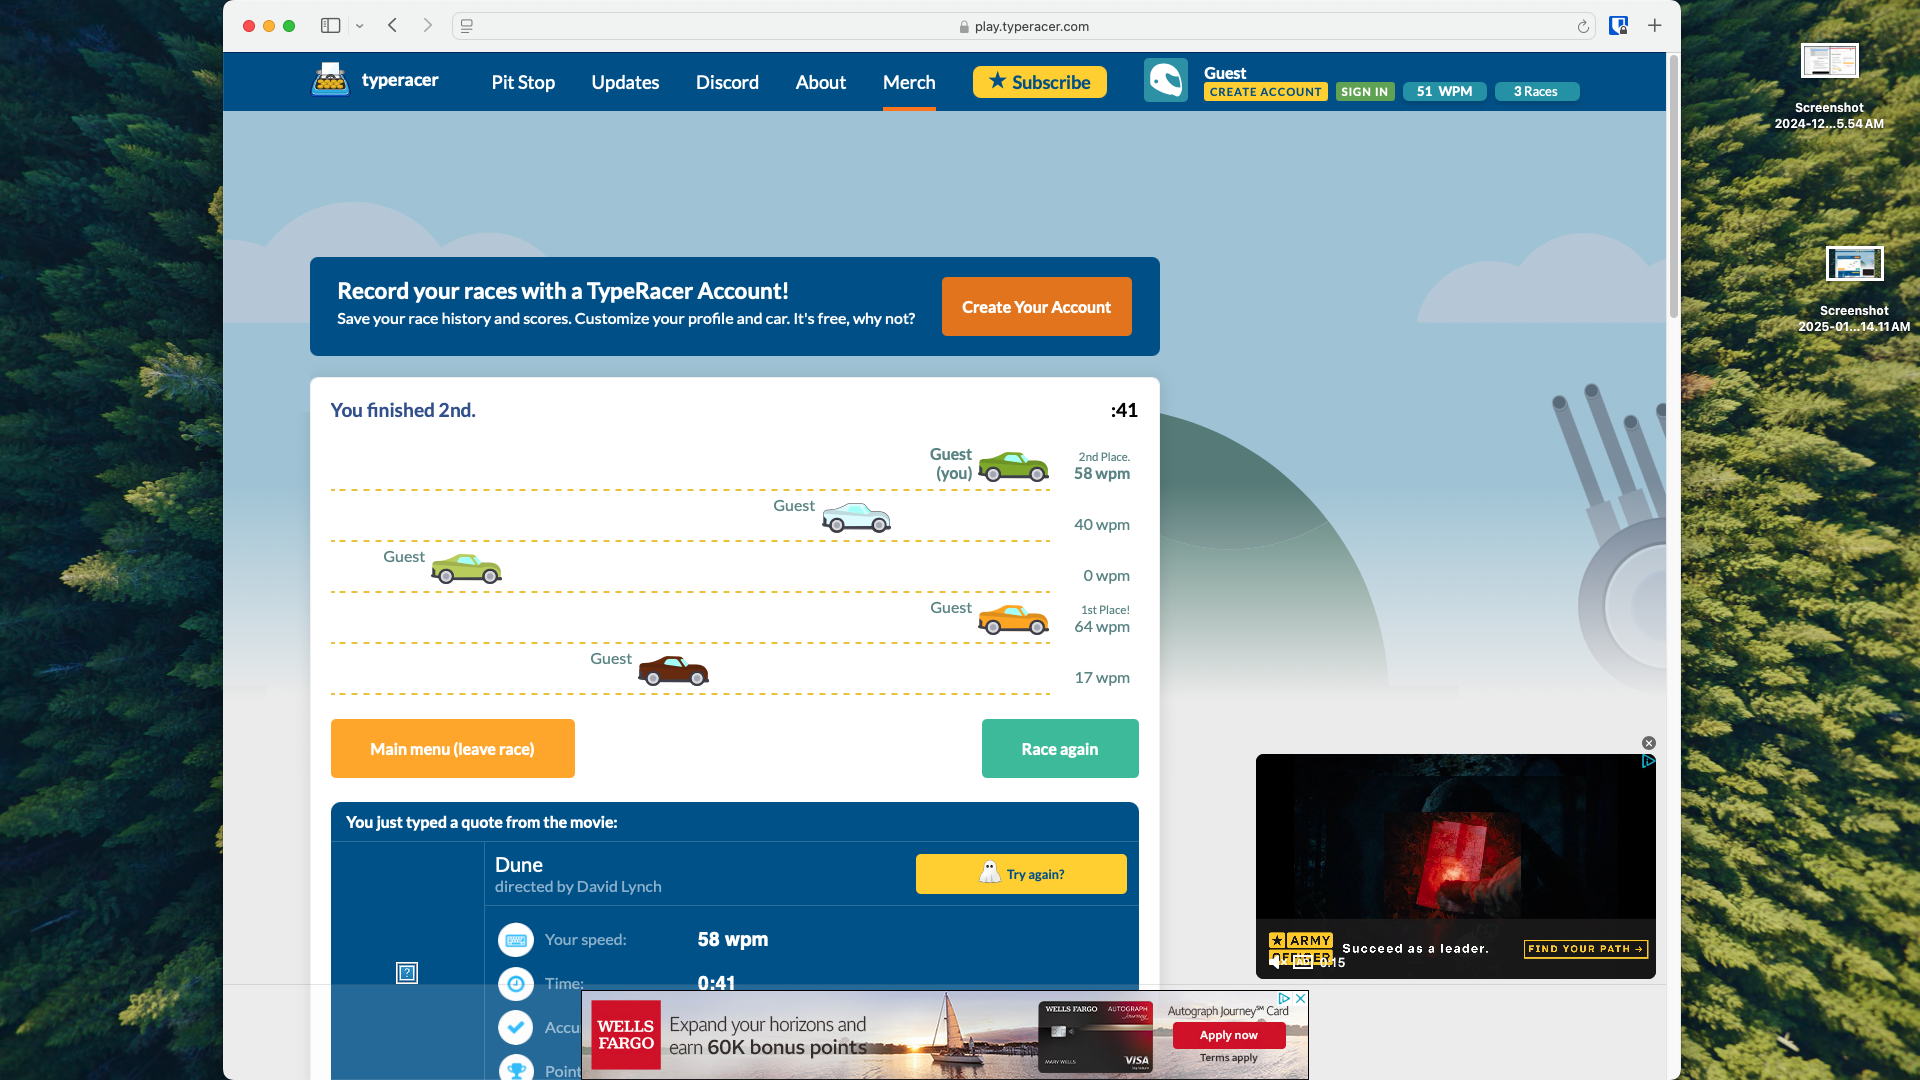Open the sidebar options chevron dropdown
Screen dimensions: 1920x1080
point(360,26)
